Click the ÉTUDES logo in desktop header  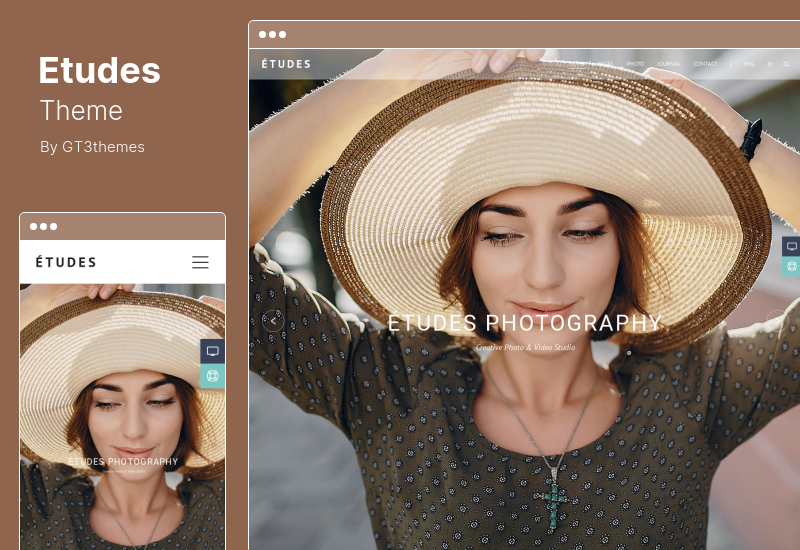[x=286, y=64]
